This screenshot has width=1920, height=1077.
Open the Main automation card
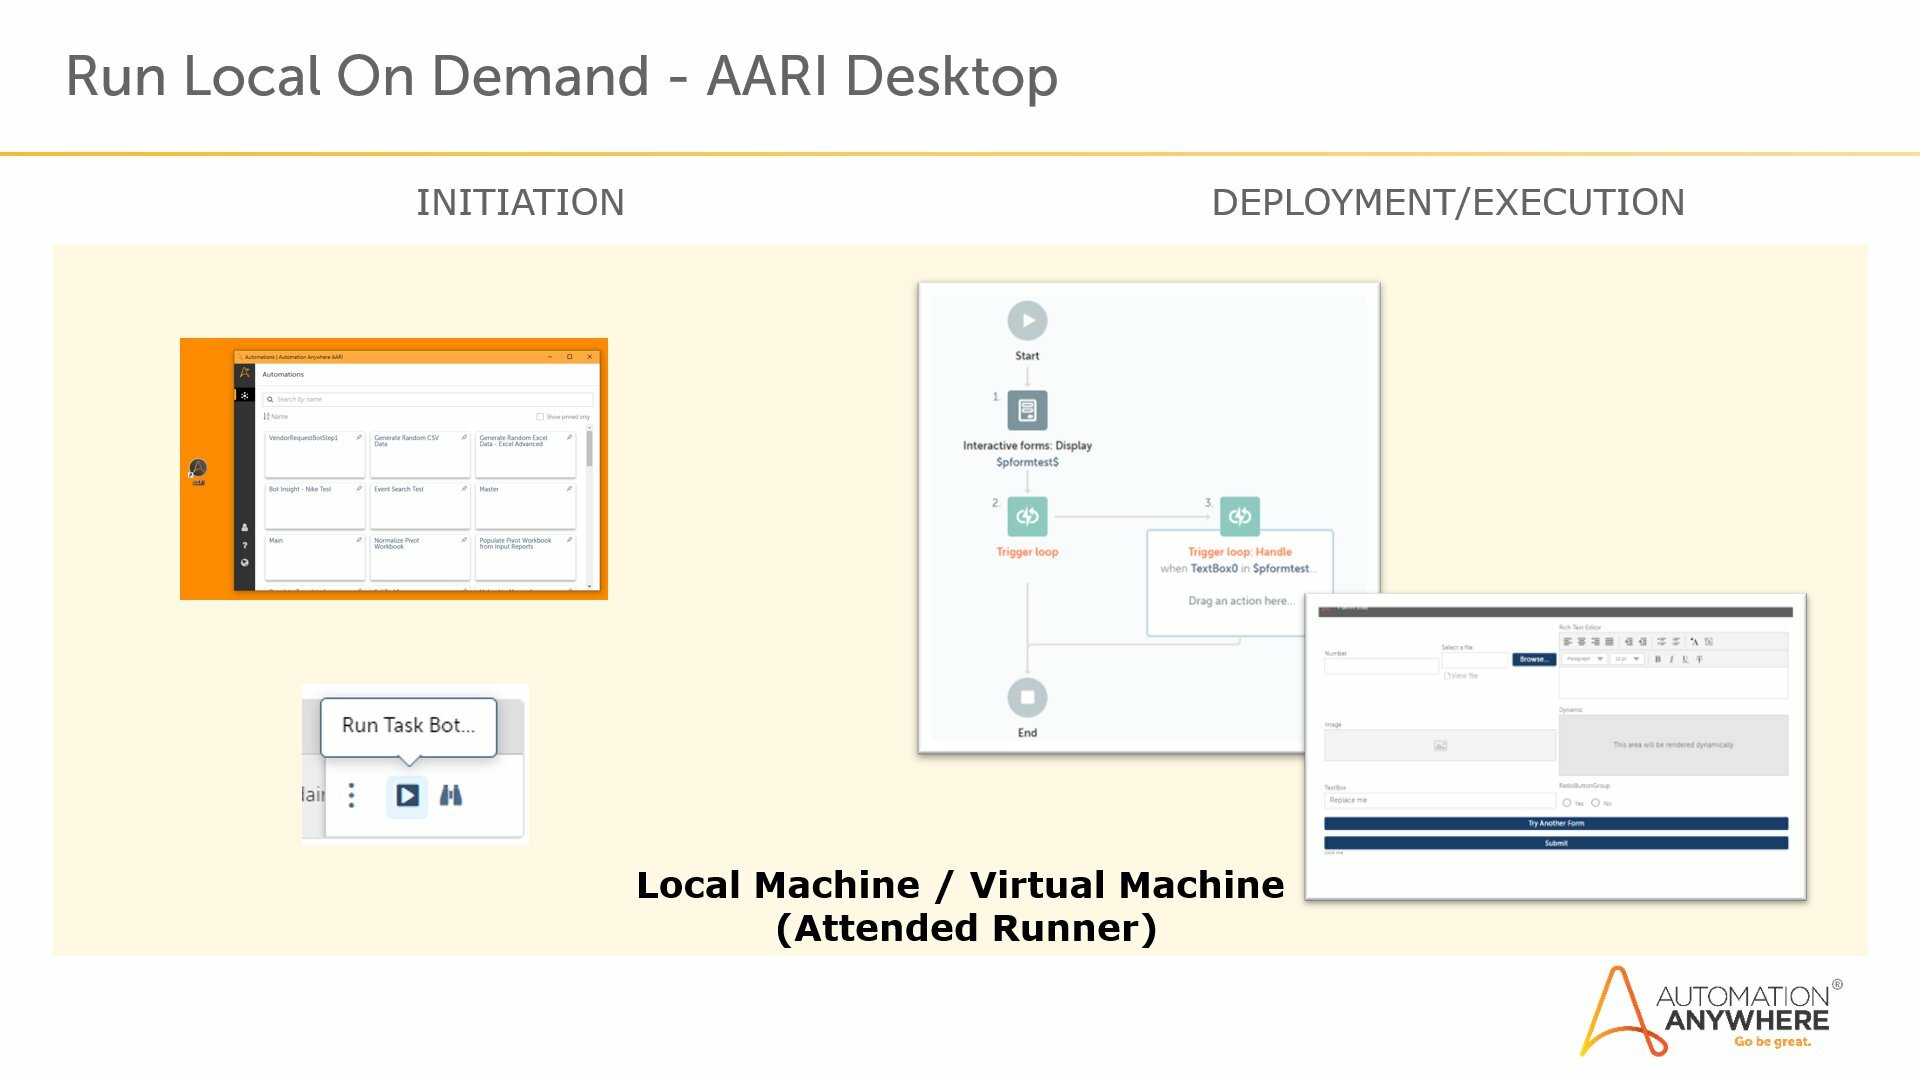click(x=314, y=557)
